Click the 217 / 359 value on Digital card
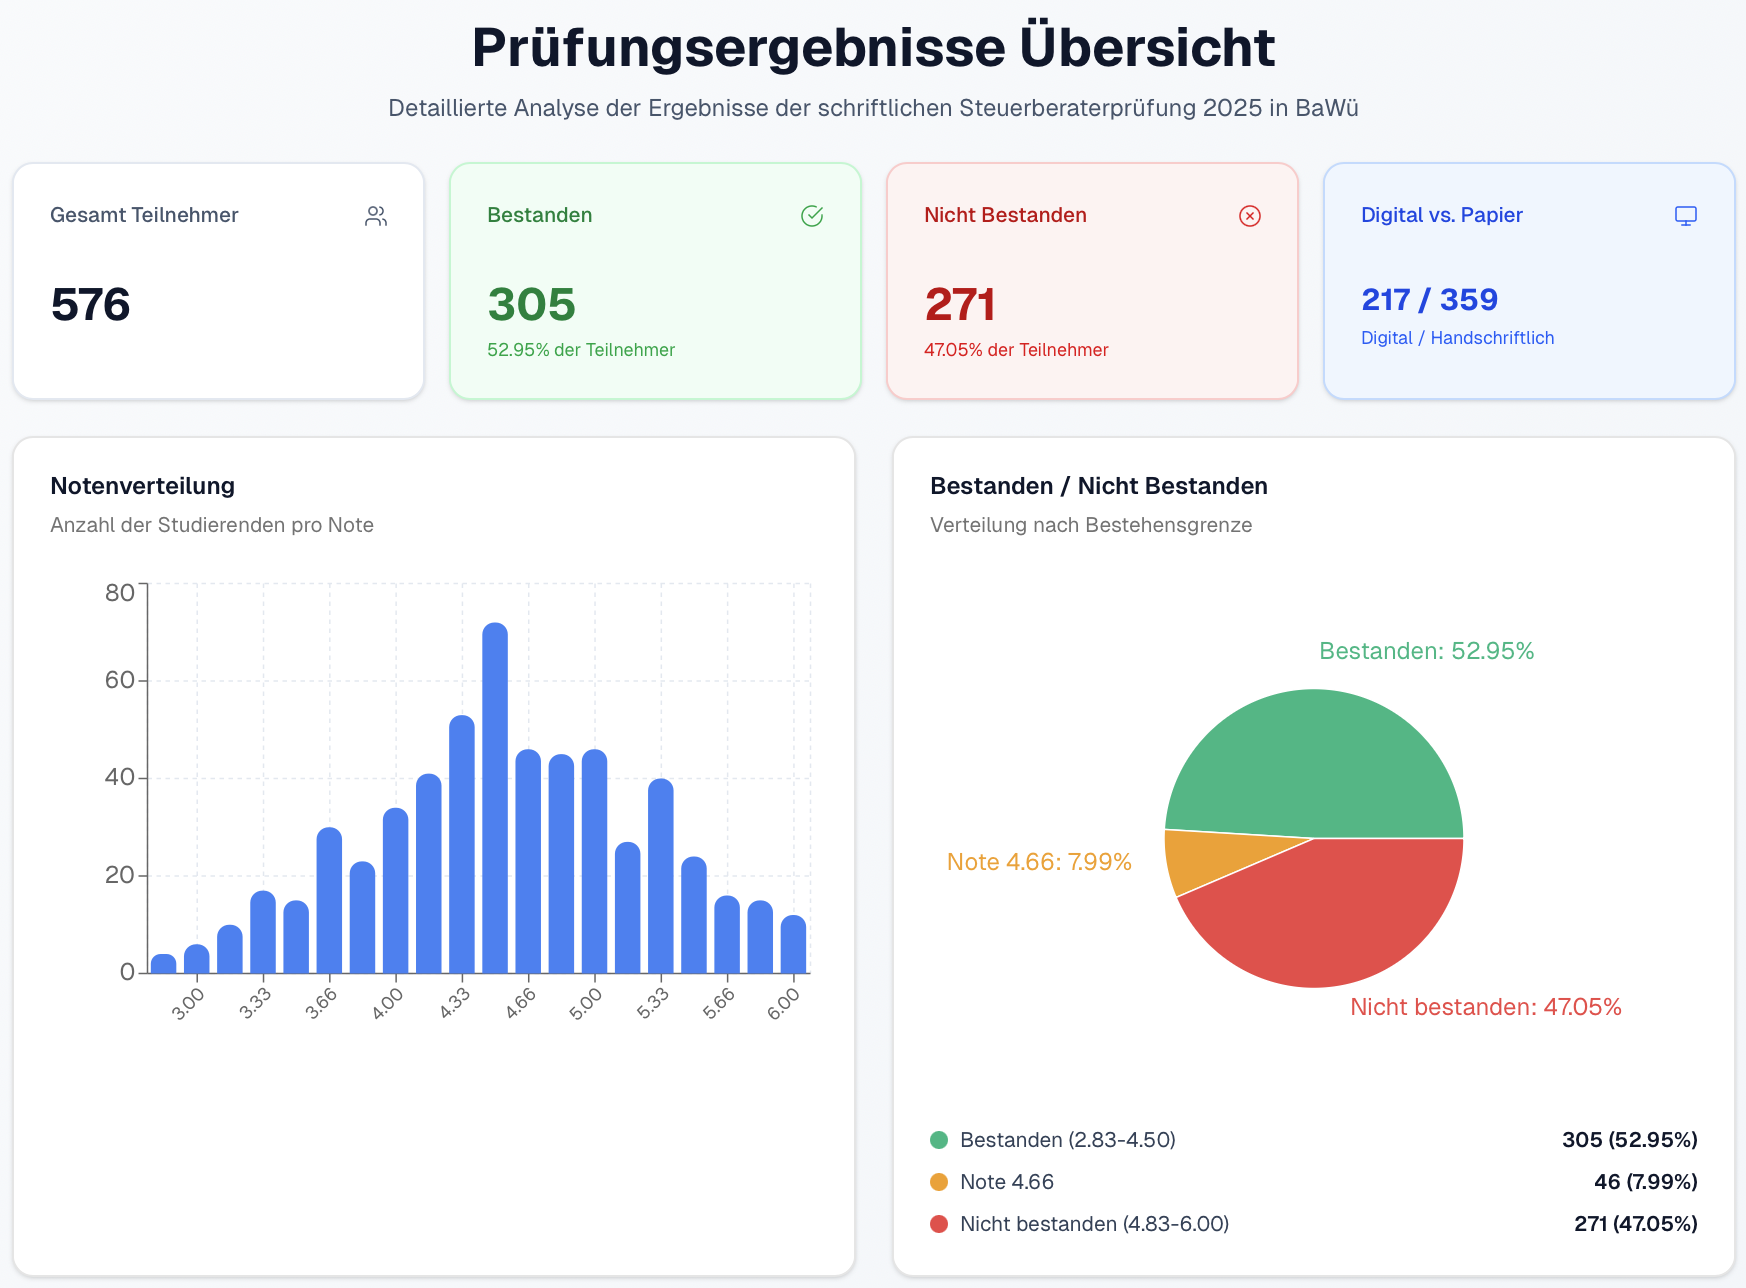The image size is (1746, 1288). tap(1429, 298)
